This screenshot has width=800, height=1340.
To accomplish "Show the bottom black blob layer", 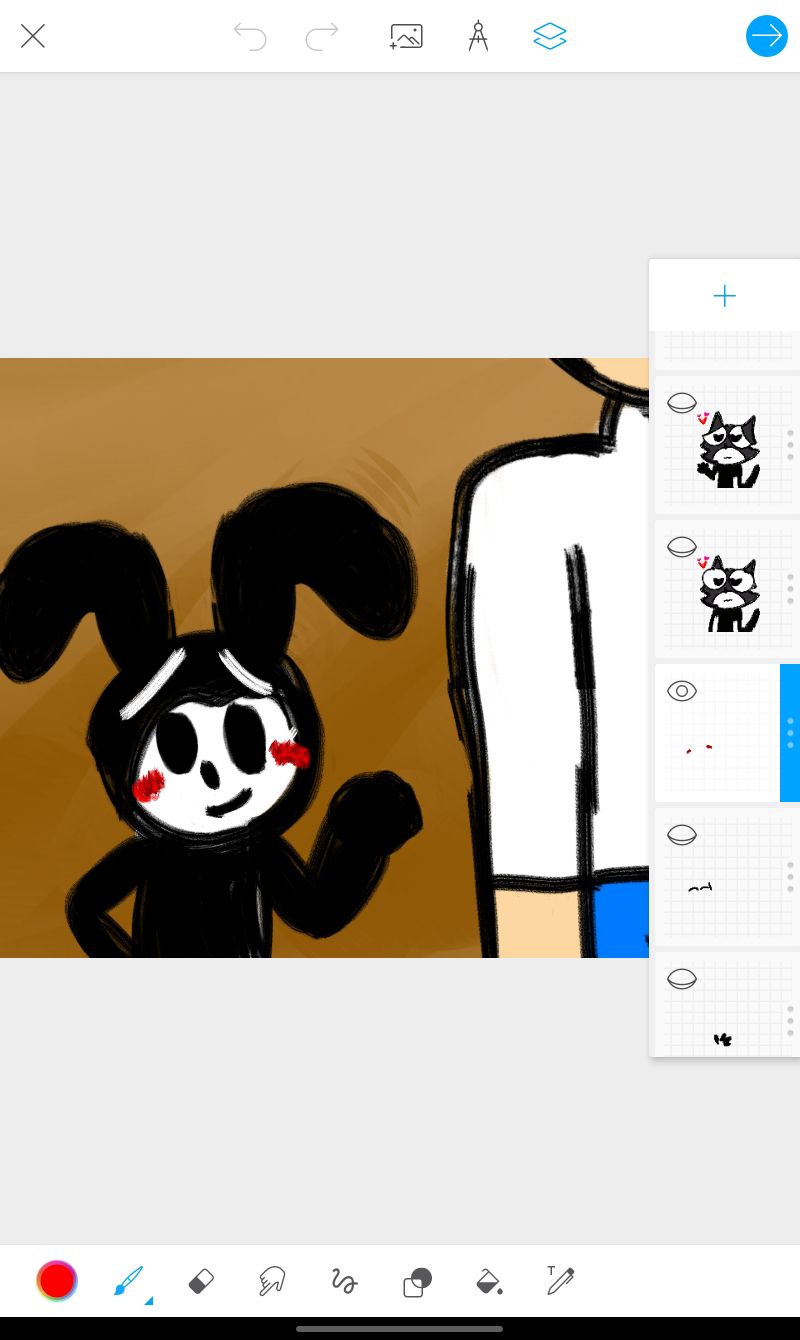I will pos(682,979).
